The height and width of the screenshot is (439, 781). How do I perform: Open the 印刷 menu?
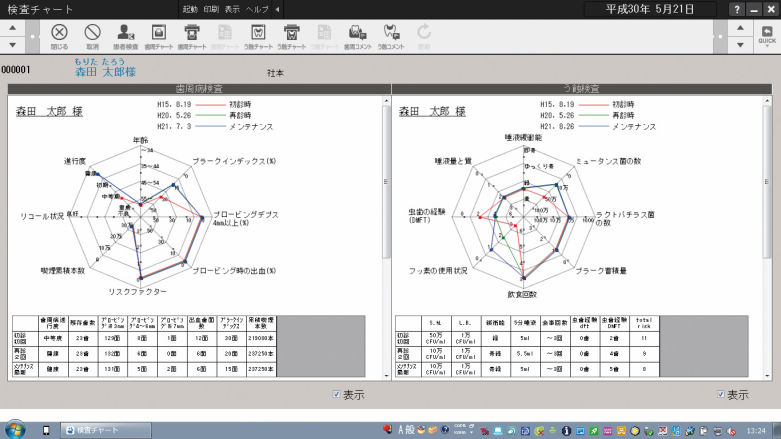[x=211, y=9]
